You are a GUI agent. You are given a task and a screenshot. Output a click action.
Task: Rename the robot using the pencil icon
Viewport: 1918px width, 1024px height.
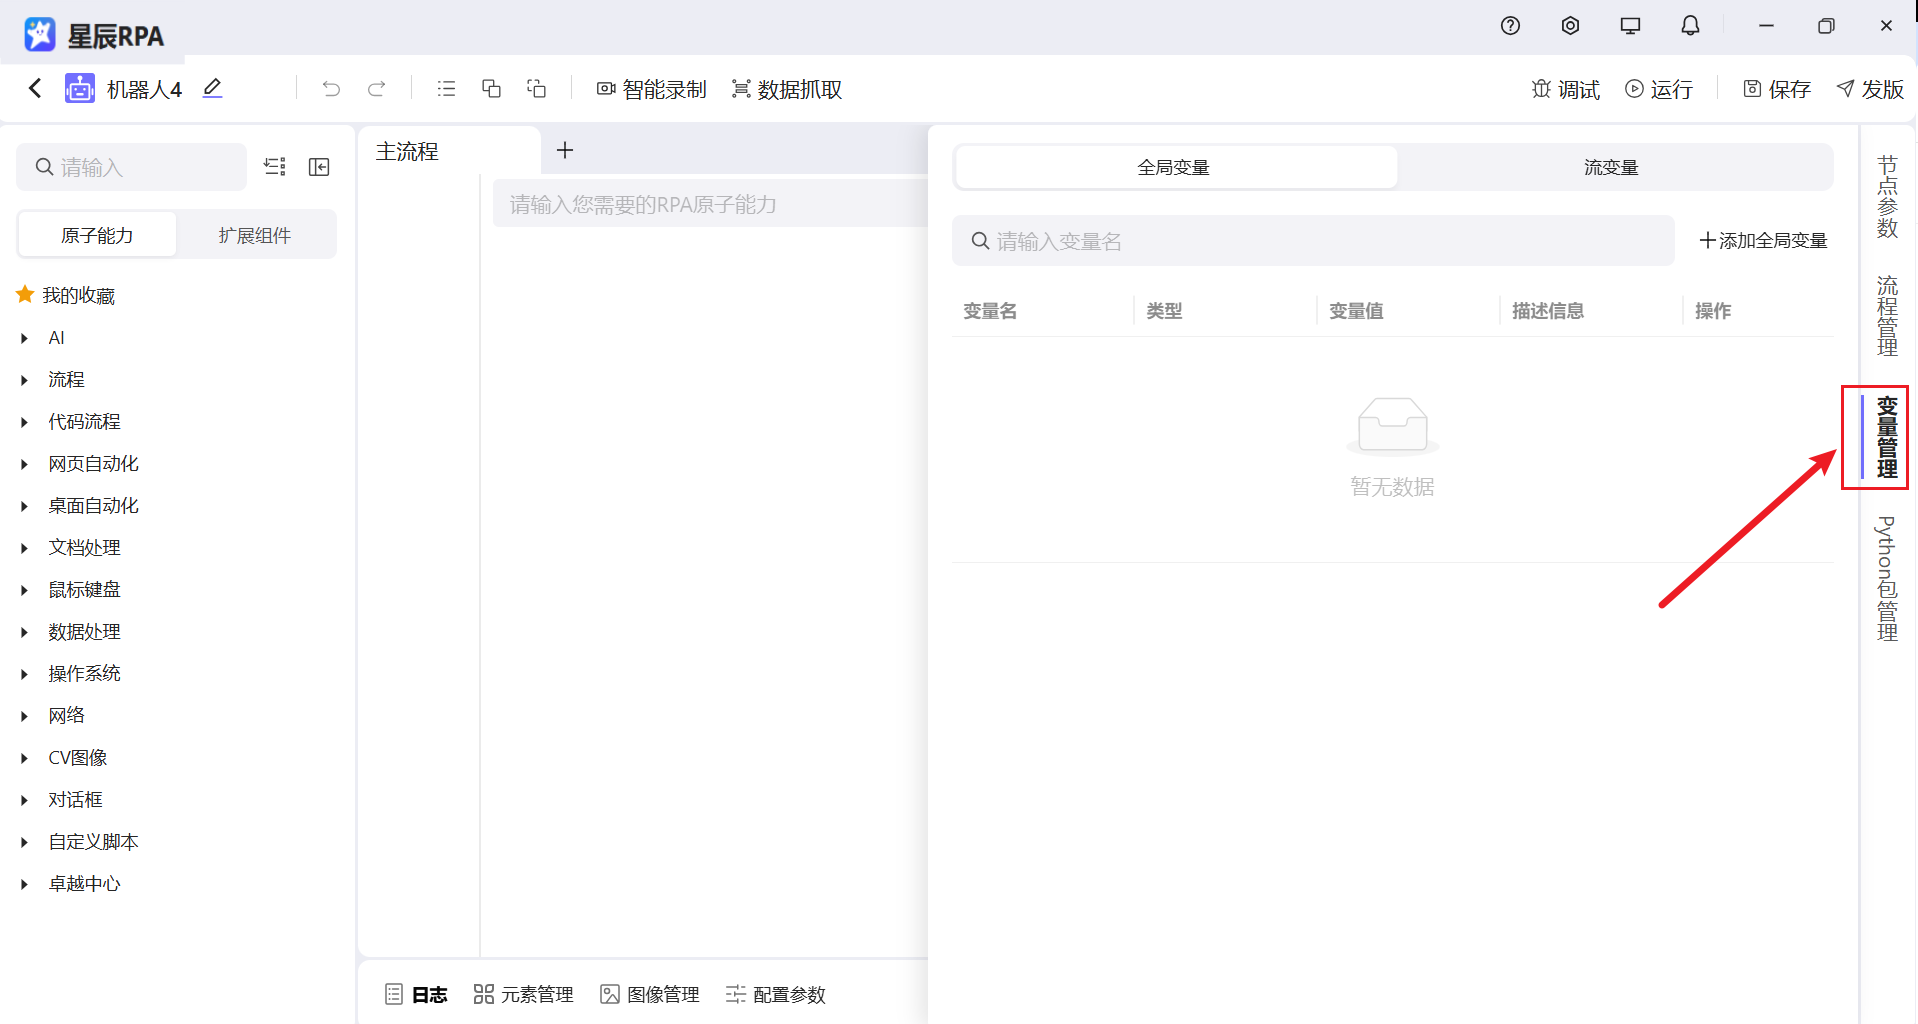(x=212, y=89)
